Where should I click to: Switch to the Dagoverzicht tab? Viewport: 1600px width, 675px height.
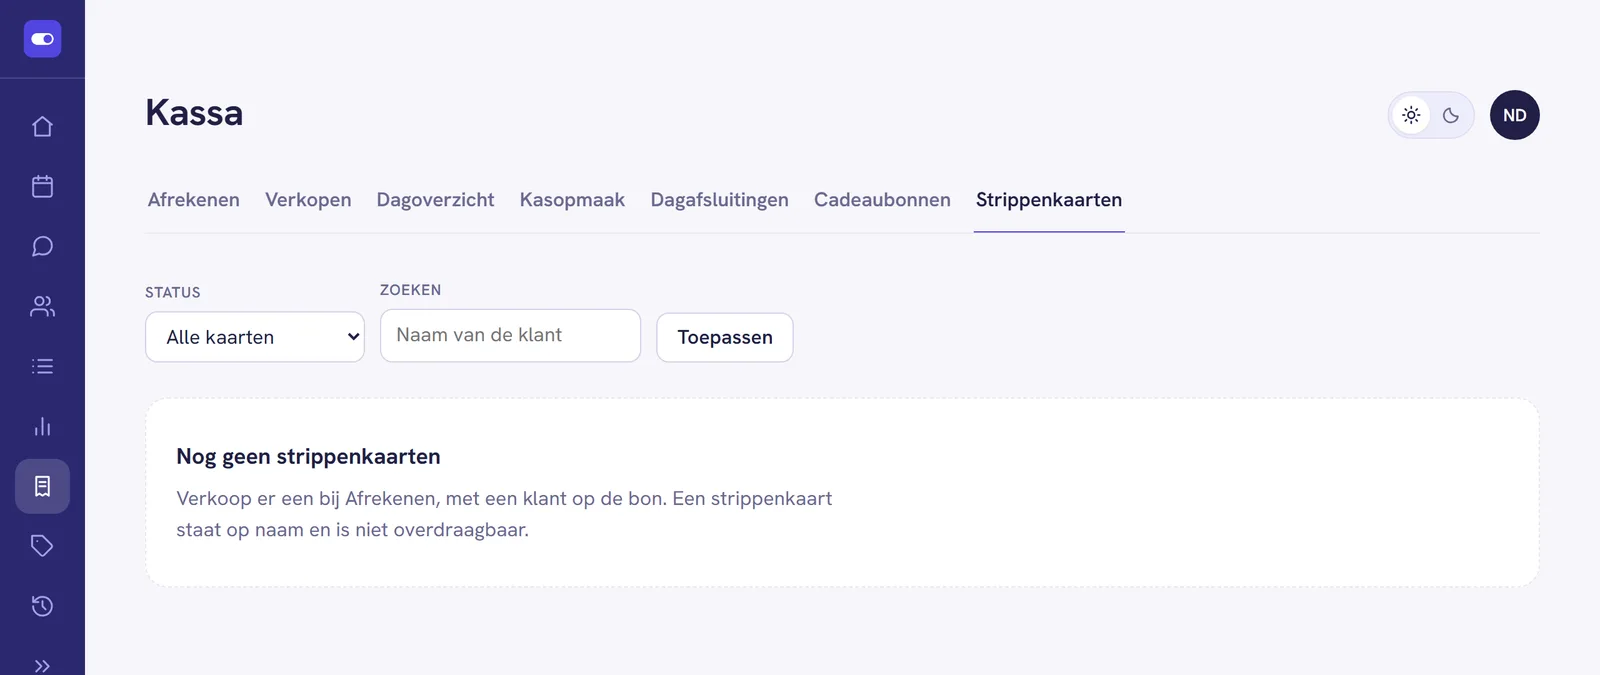coord(435,200)
